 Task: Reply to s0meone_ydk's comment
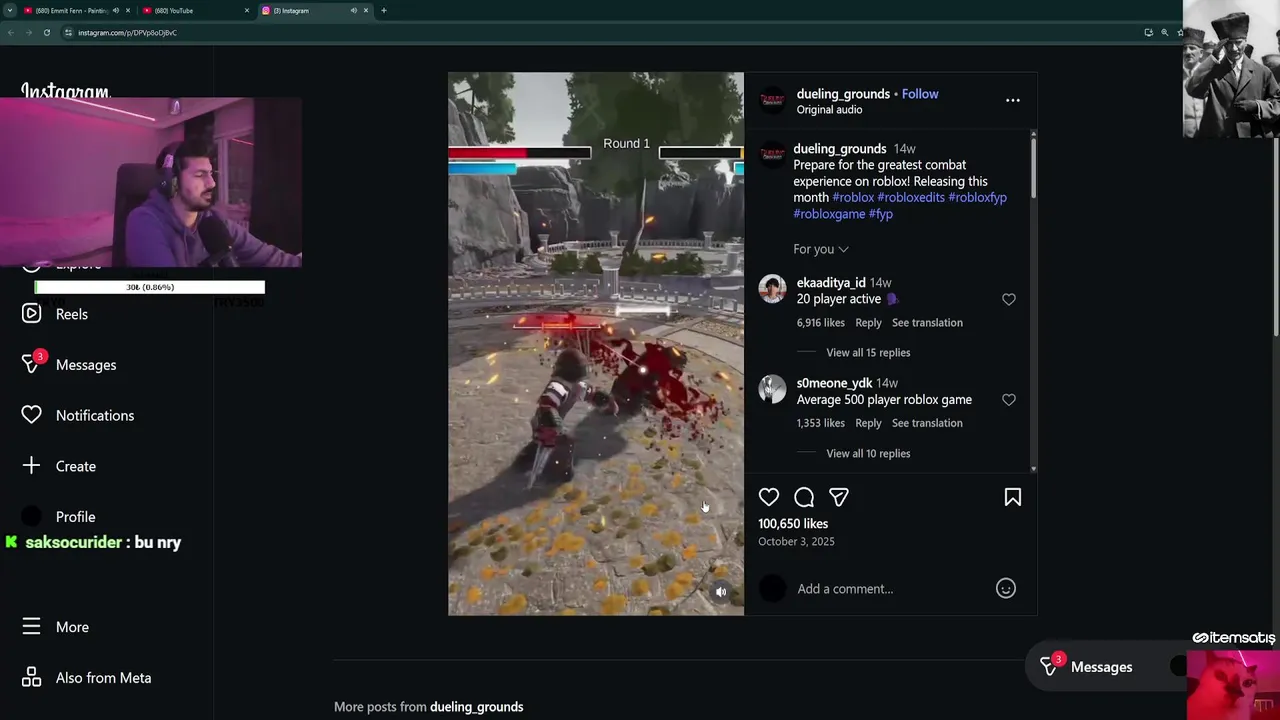click(868, 423)
